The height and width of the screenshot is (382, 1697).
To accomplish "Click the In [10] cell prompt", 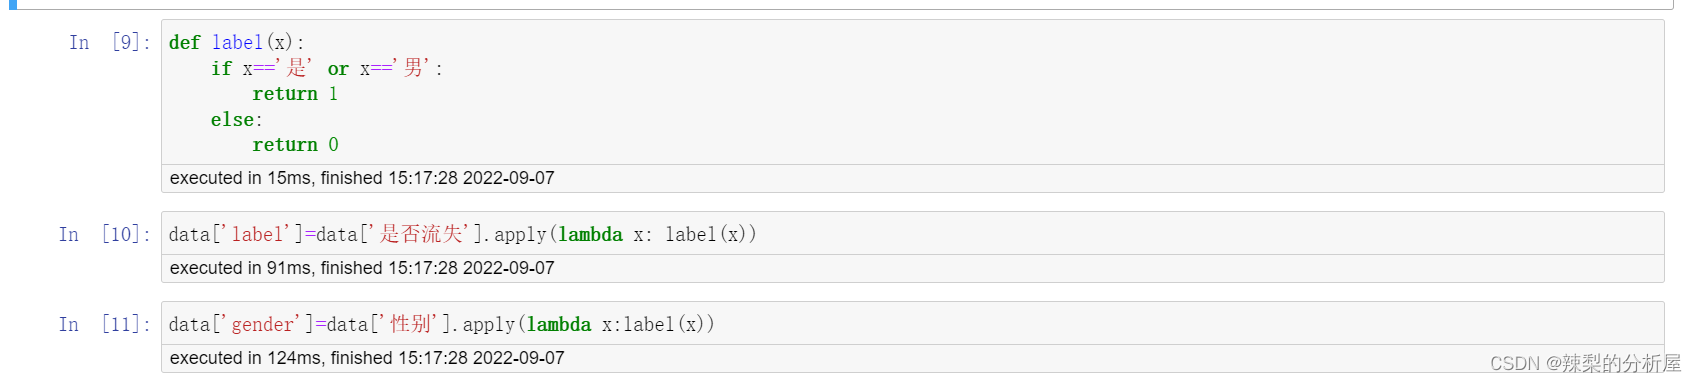I will 105,234.
